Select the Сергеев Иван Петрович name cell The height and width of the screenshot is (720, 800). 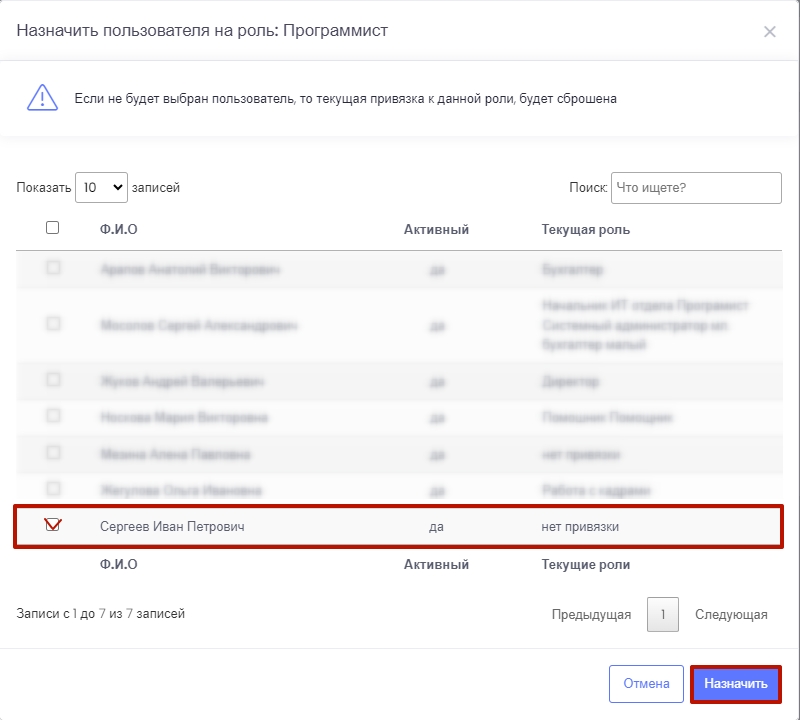[172, 526]
